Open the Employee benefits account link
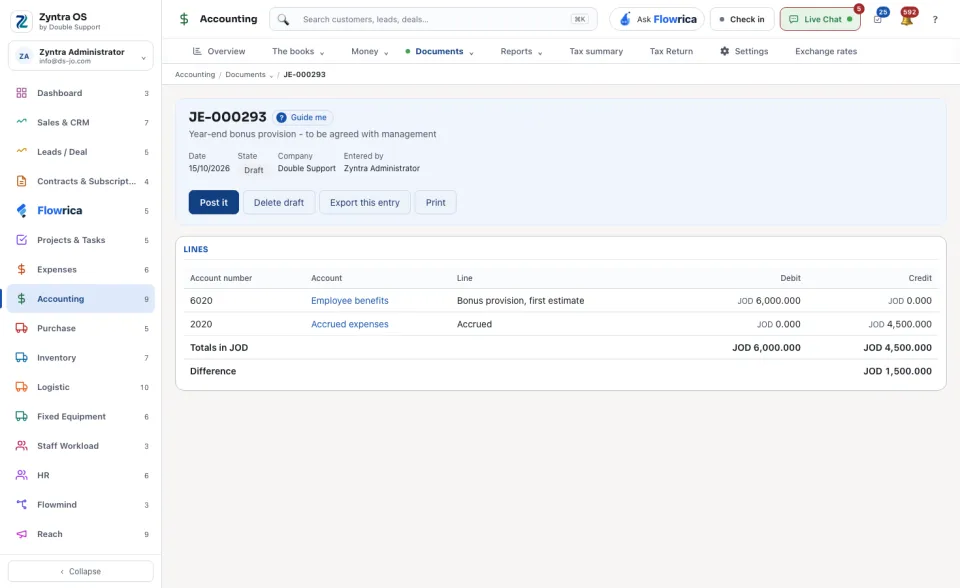Image resolution: width=960 pixels, height=588 pixels. coord(350,301)
